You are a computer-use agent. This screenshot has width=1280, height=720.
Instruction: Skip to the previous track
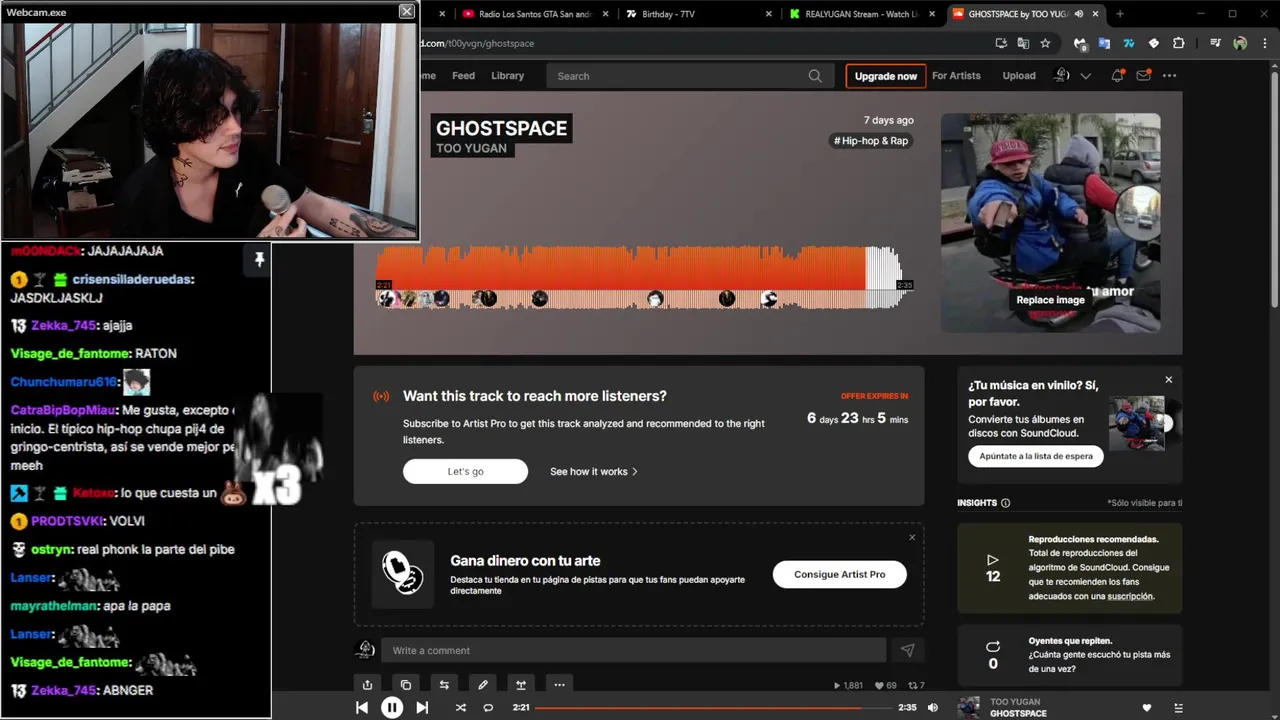(x=362, y=707)
